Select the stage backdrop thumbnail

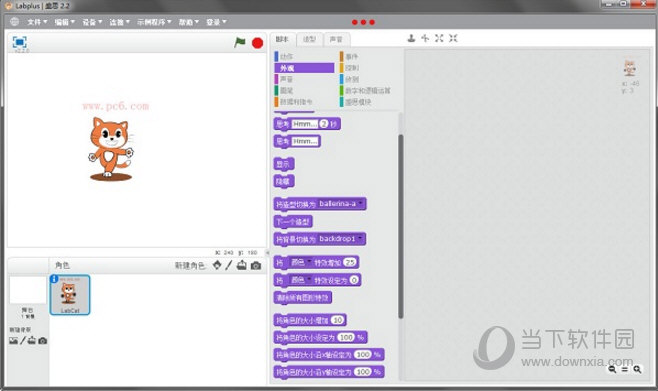pyautogui.click(x=28, y=289)
